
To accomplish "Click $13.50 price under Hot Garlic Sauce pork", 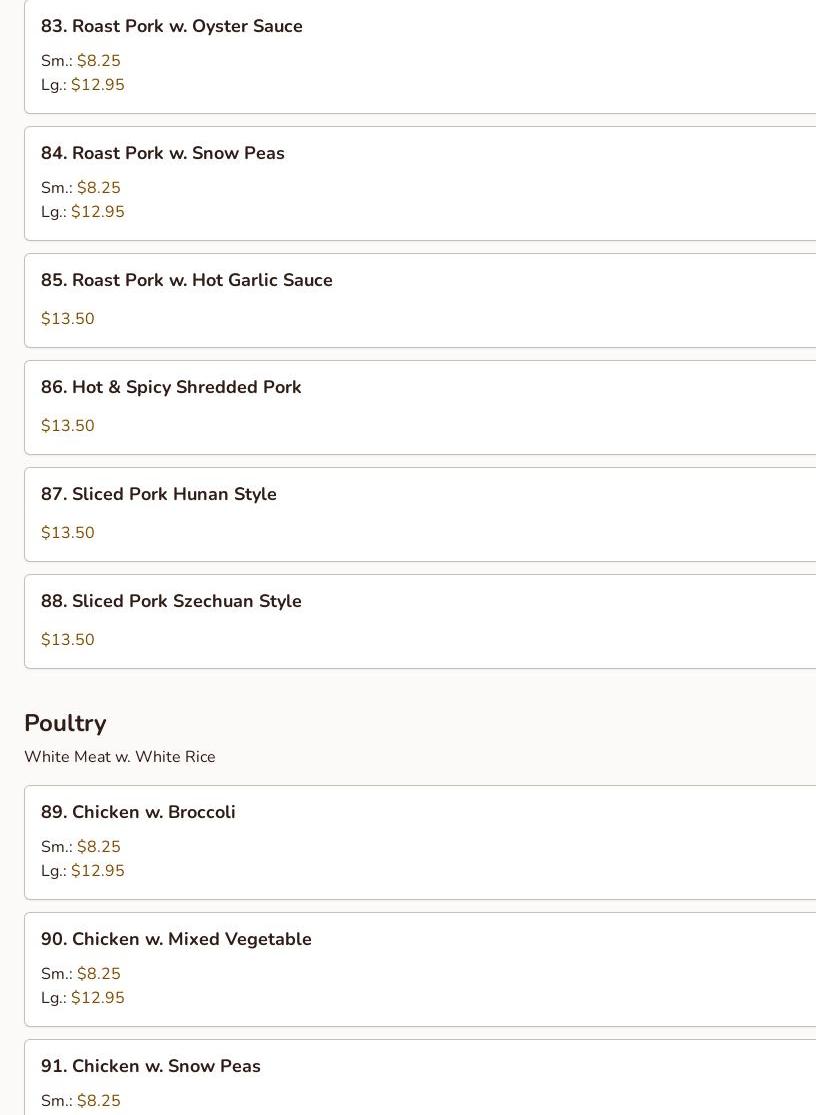I will pos(68,319).
